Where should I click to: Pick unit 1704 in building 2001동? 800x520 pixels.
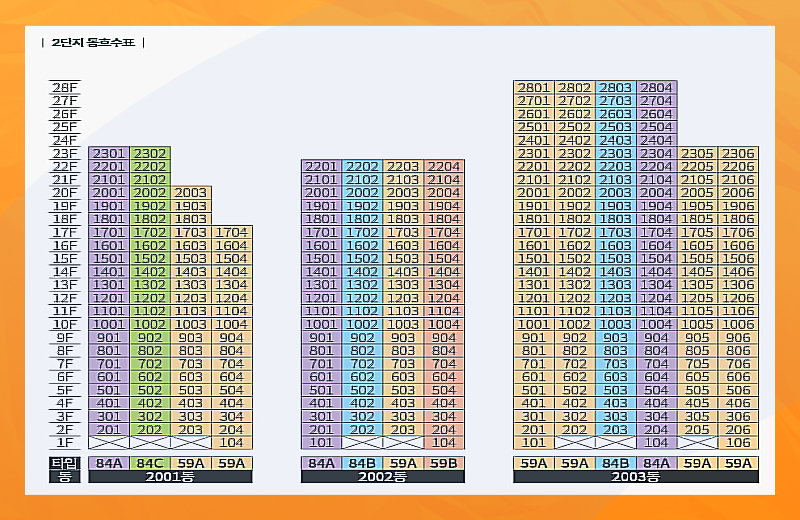[232, 232]
